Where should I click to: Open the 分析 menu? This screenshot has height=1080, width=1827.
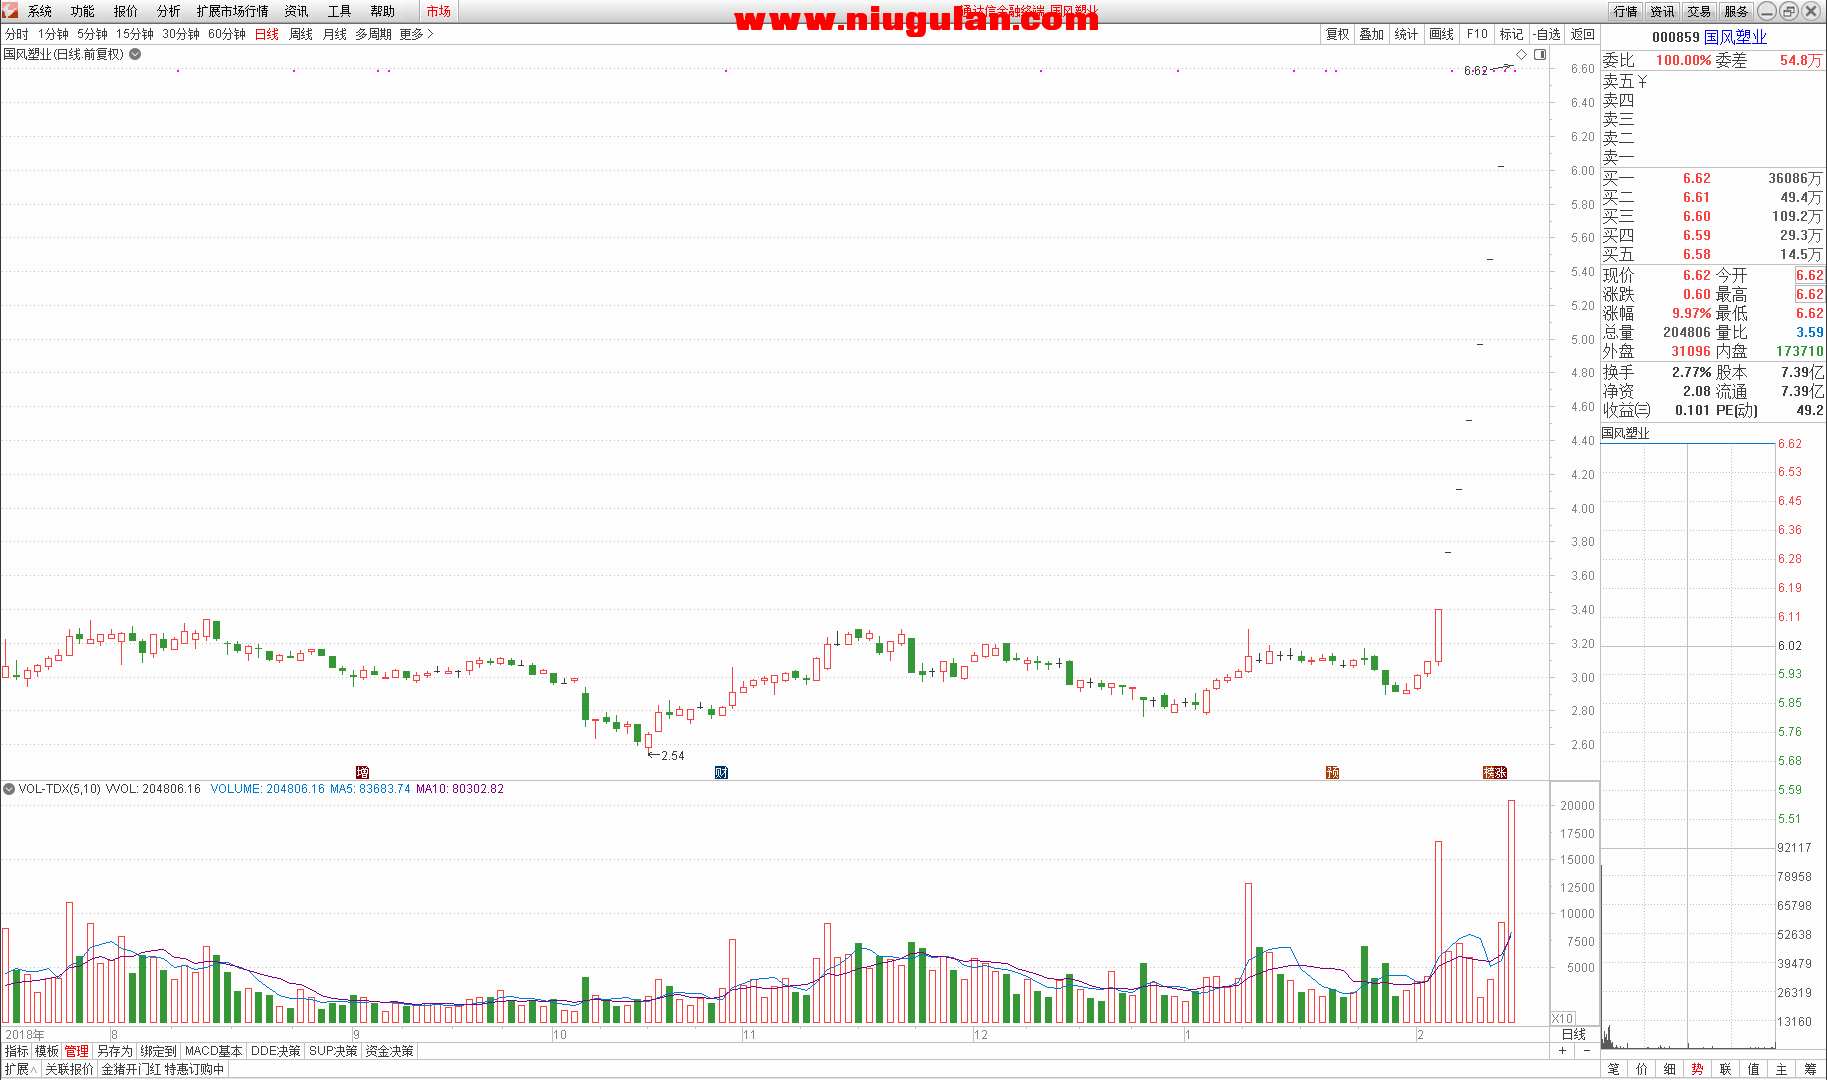pyautogui.click(x=169, y=11)
